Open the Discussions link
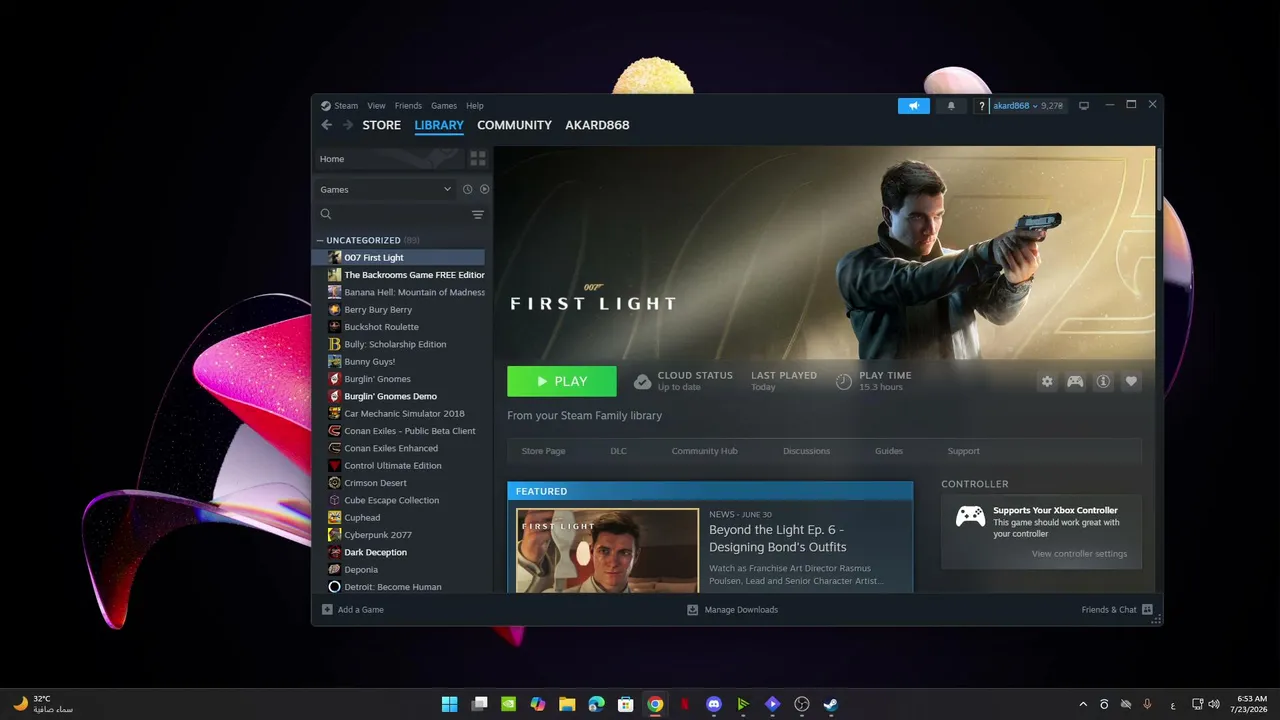The height and width of the screenshot is (720, 1280). coord(806,451)
